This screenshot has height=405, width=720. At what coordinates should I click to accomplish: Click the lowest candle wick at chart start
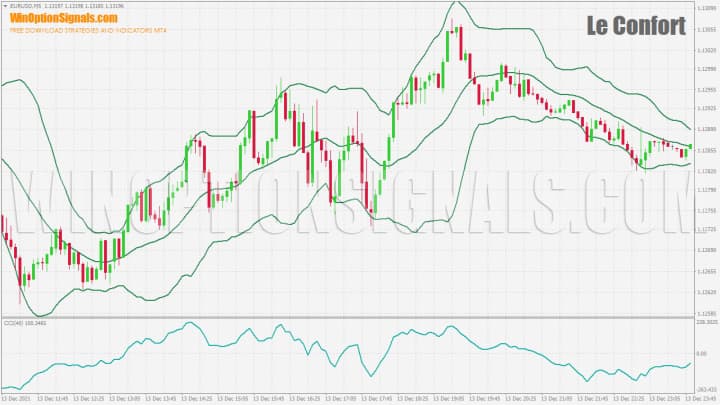coord(20,298)
